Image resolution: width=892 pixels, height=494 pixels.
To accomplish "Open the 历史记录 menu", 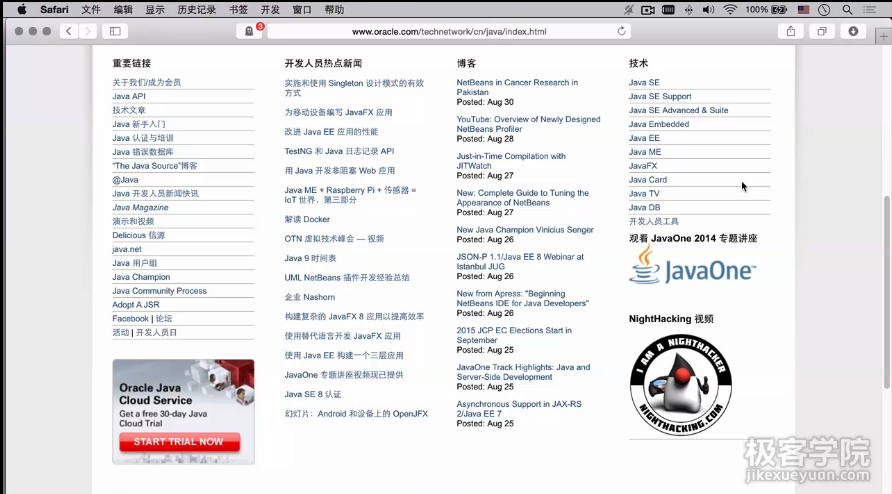I will tap(196, 10).
